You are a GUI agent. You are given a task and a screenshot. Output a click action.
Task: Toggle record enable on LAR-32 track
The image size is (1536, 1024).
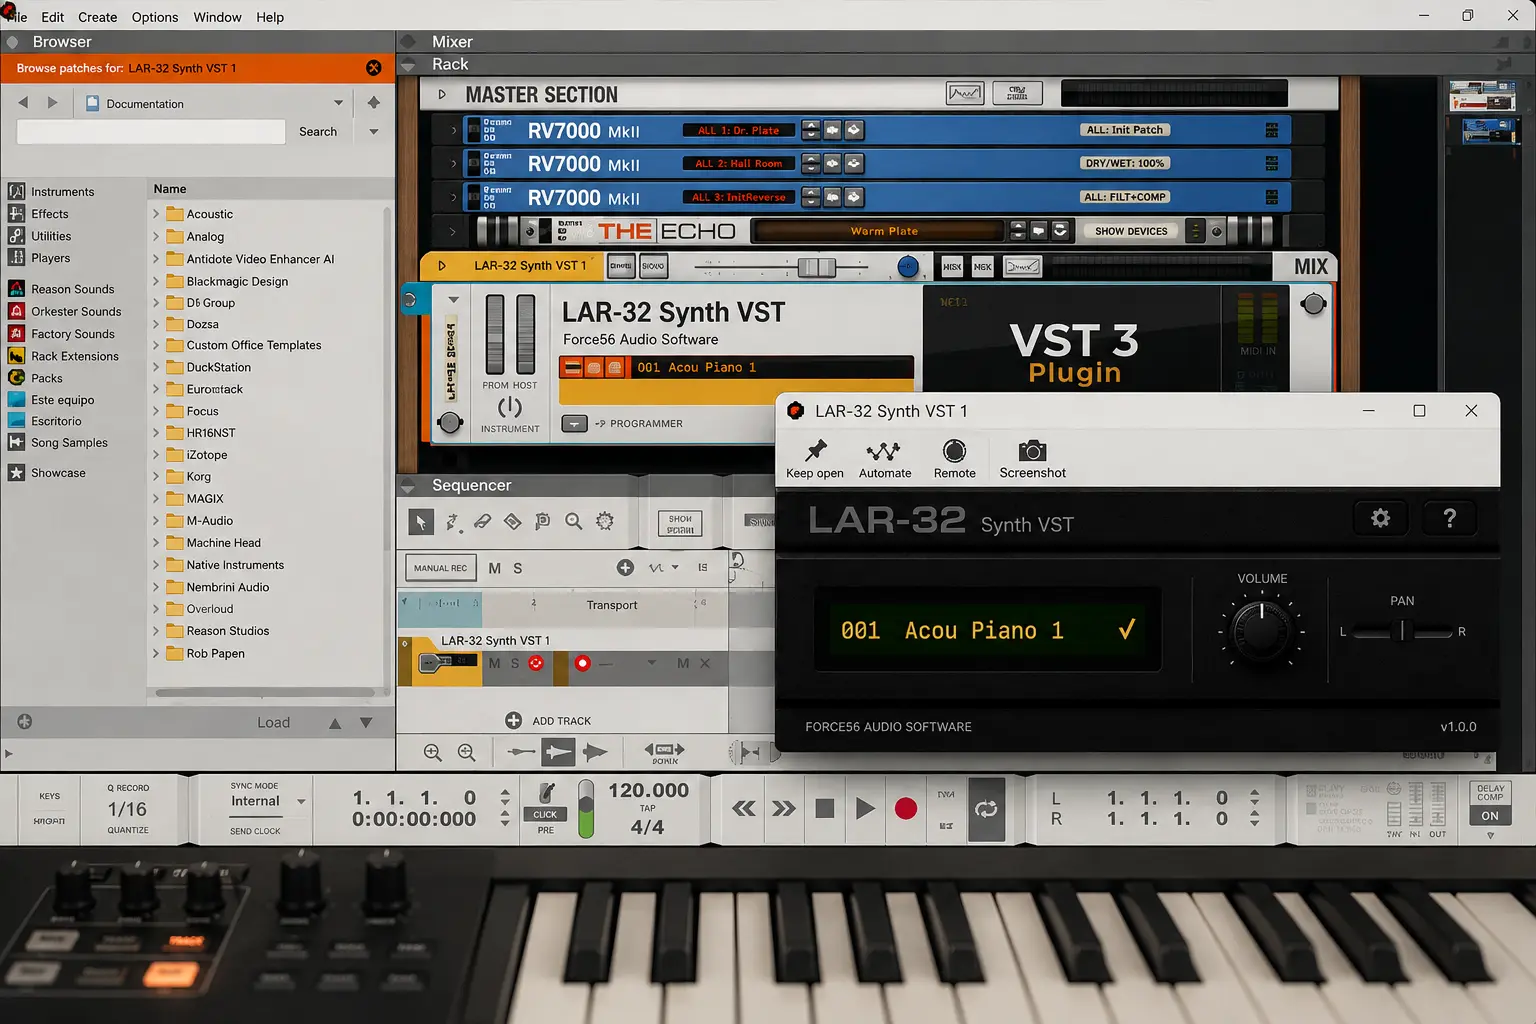(583, 663)
